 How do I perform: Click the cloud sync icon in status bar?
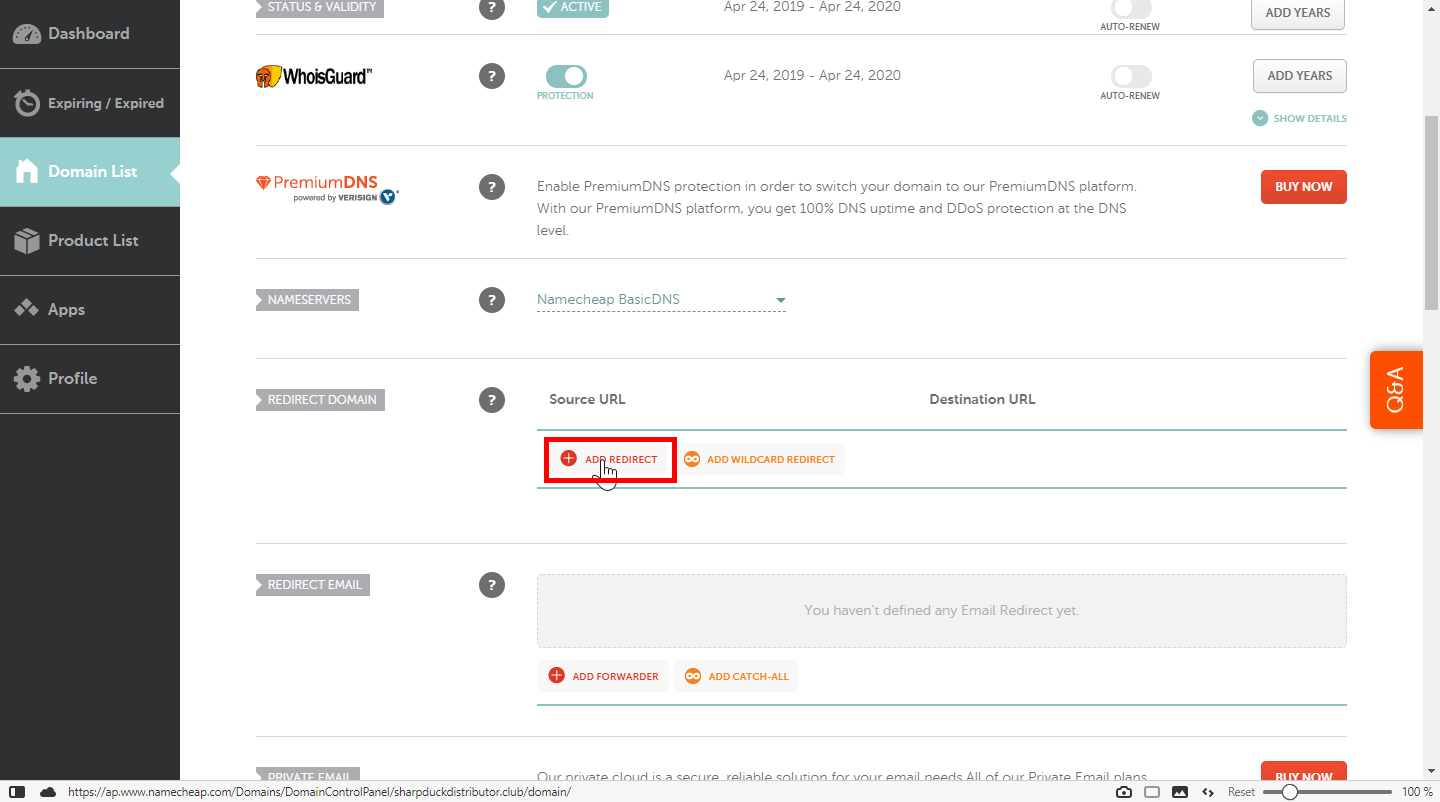click(x=48, y=792)
